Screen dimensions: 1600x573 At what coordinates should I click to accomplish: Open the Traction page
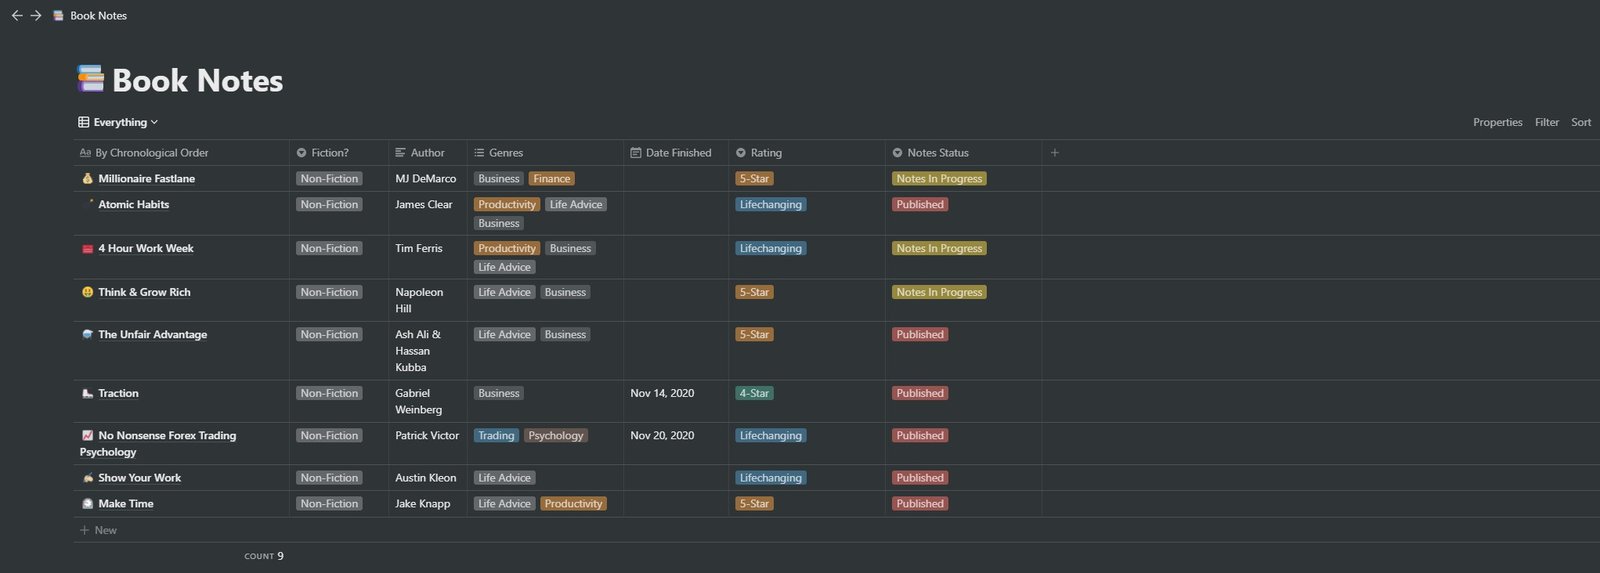point(118,394)
